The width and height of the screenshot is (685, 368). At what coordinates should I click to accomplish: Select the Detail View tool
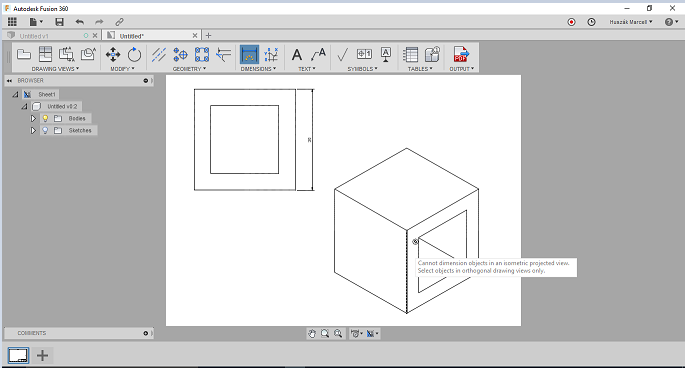88,55
